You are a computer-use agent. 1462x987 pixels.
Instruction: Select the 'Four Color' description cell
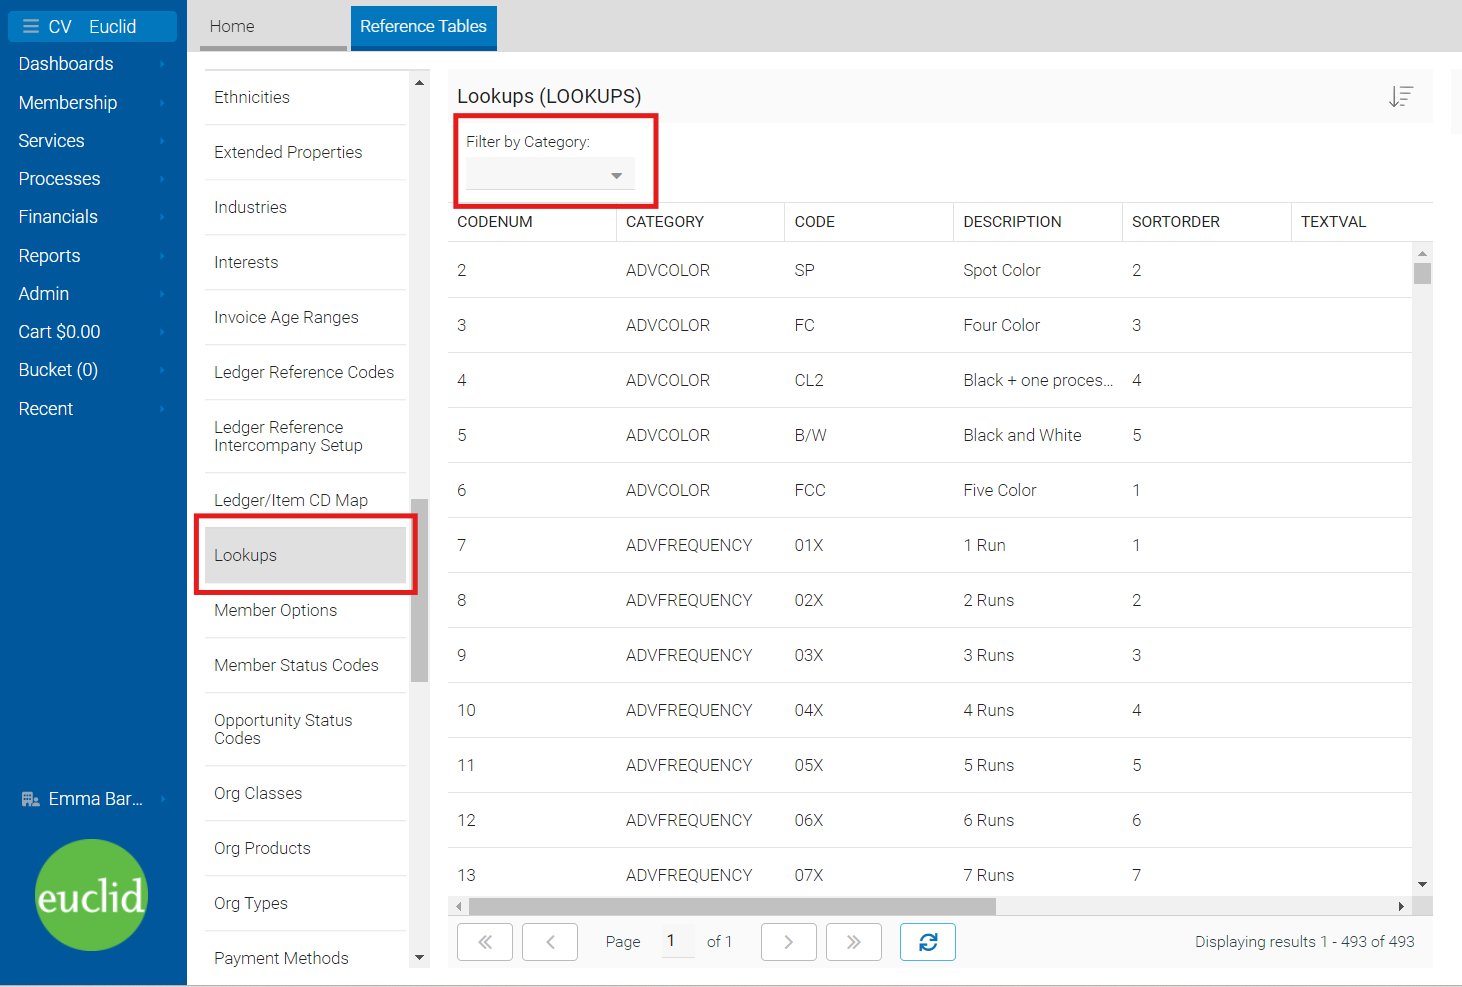(1038, 325)
